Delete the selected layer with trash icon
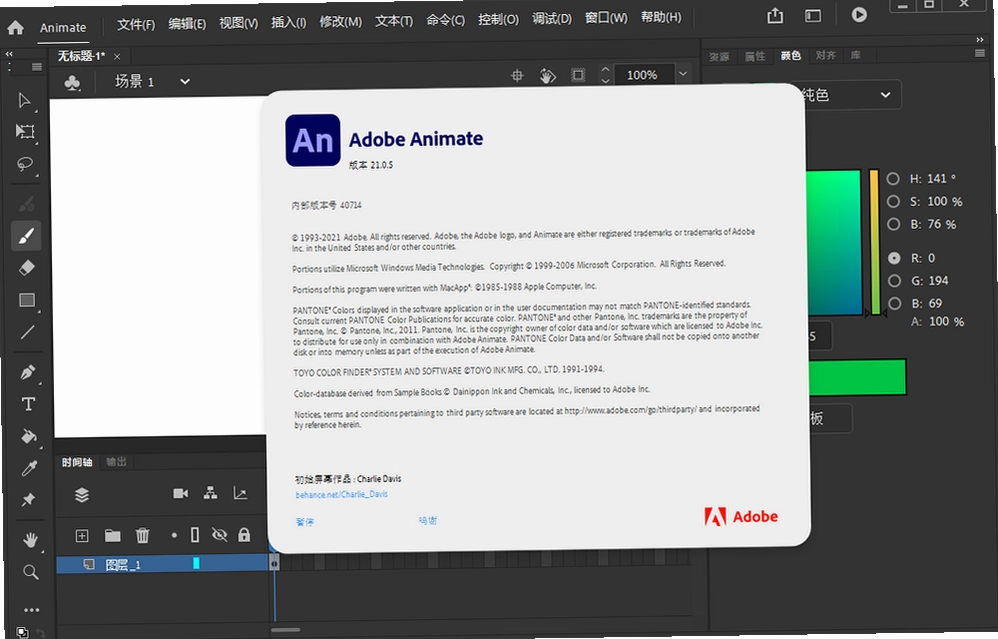 click(143, 535)
